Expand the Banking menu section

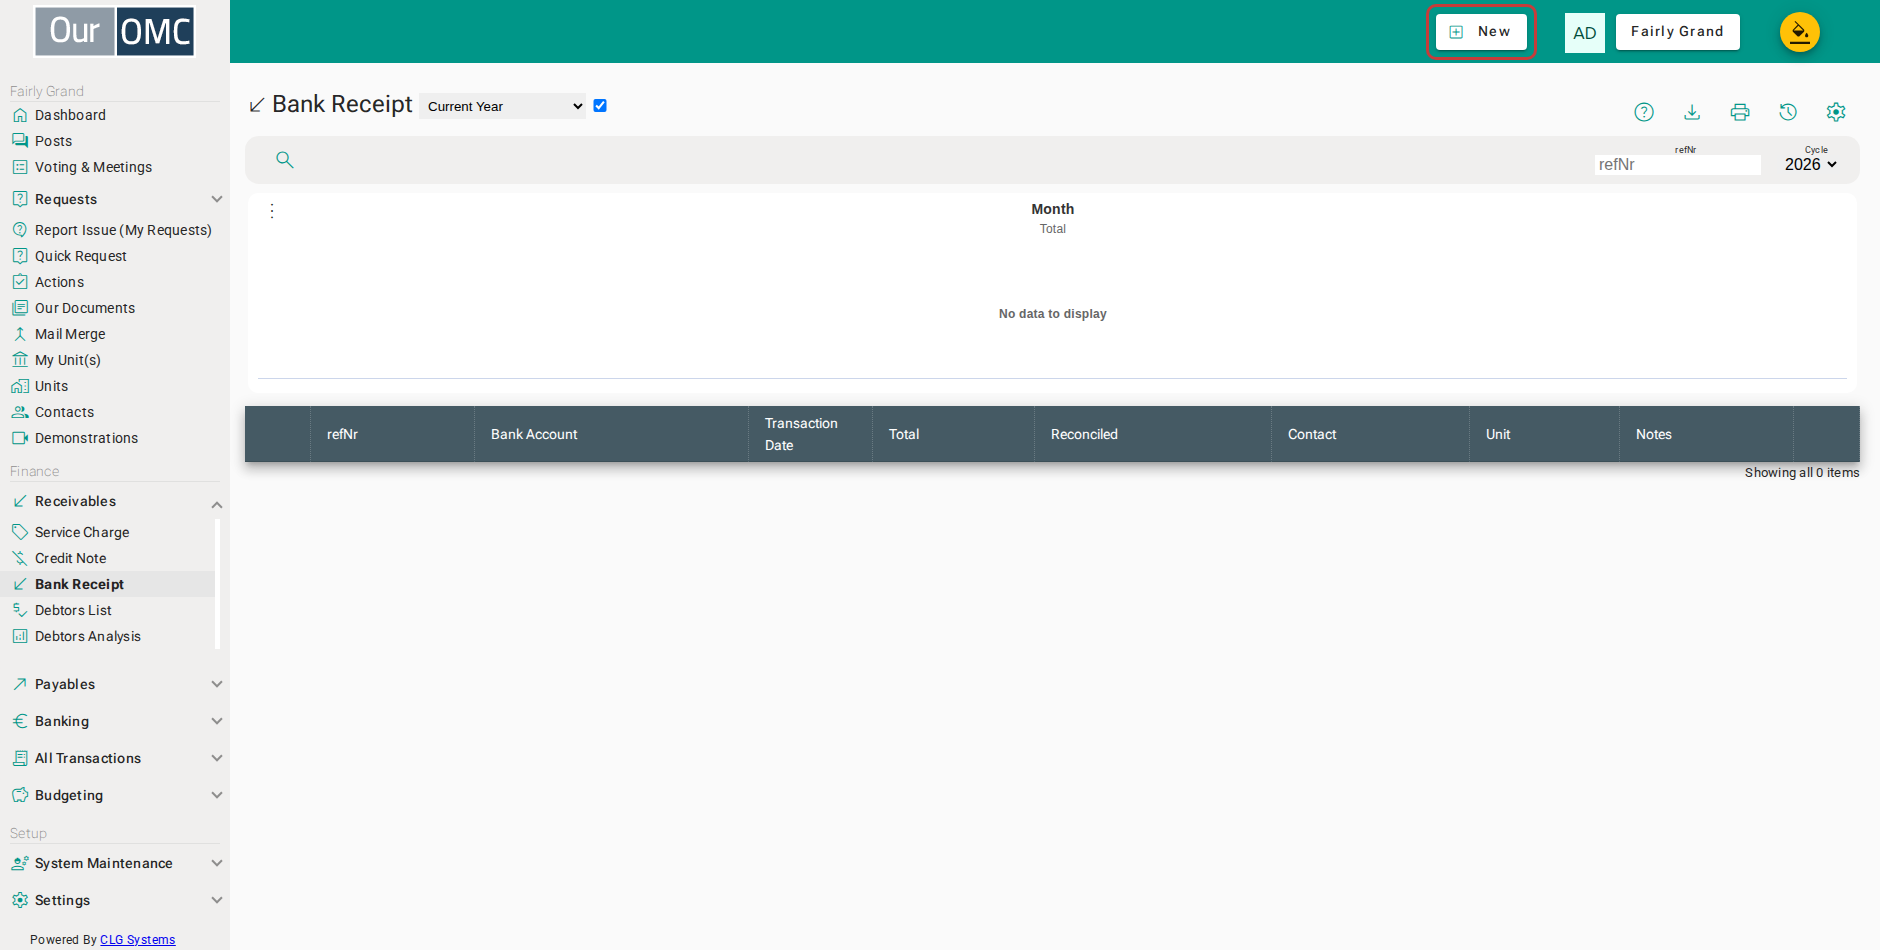pos(115,721)
